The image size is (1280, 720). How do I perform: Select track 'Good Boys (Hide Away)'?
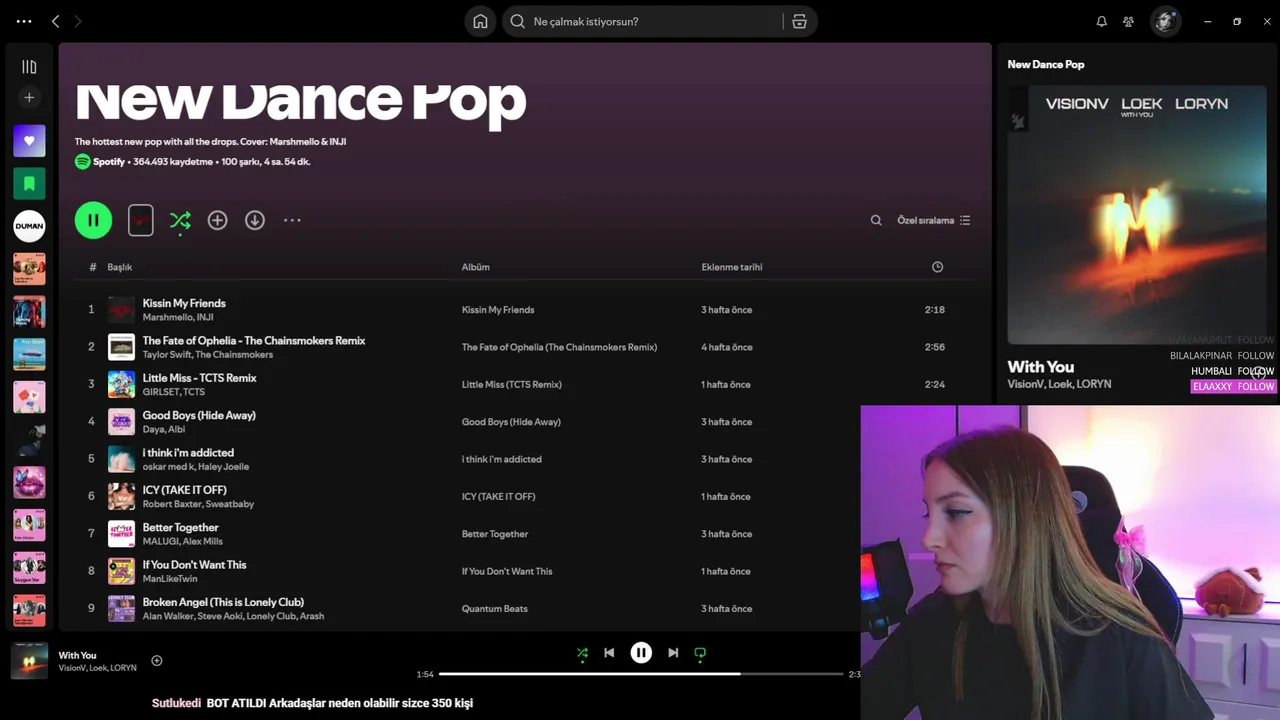click(x=199, y=415)
